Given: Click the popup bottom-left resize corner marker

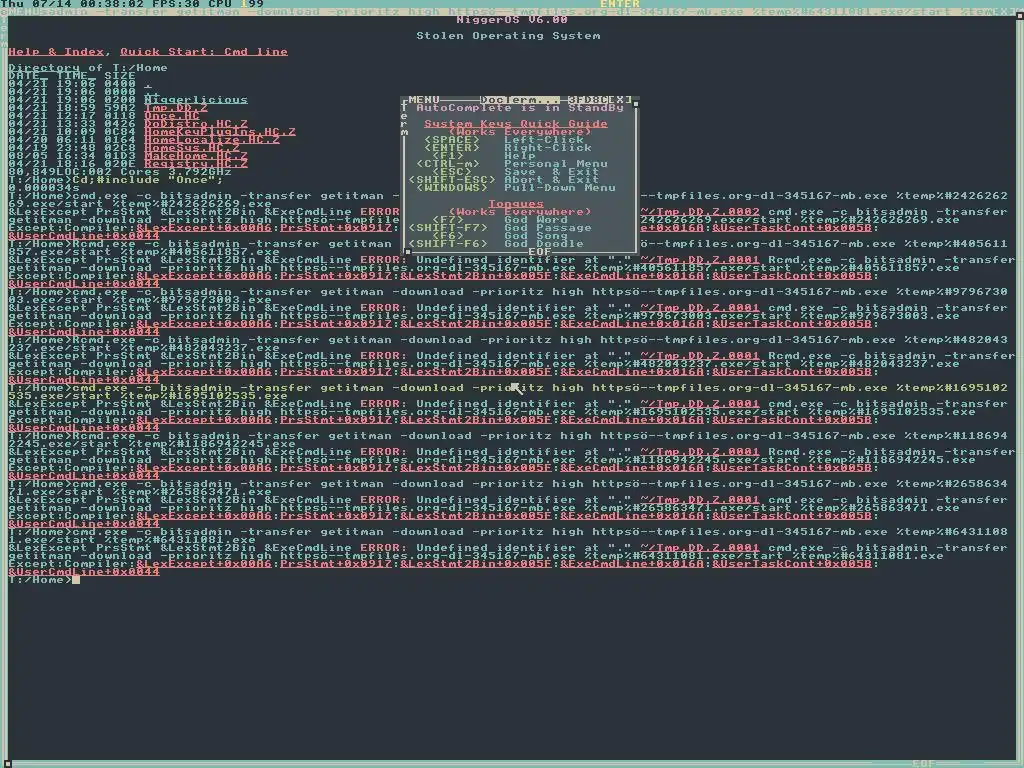Looking at the screenshot, I should coord(408,251).
